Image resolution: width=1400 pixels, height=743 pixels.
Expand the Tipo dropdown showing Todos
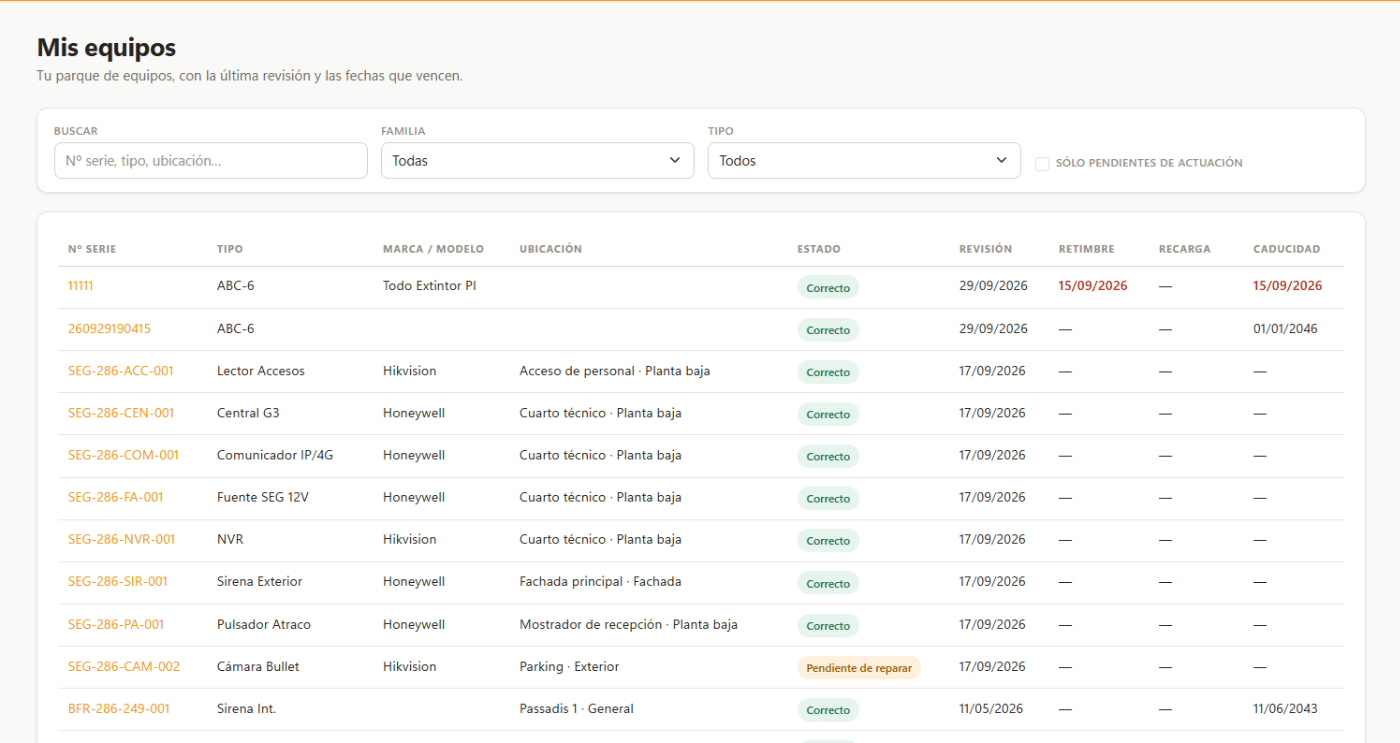pos(864,161)
